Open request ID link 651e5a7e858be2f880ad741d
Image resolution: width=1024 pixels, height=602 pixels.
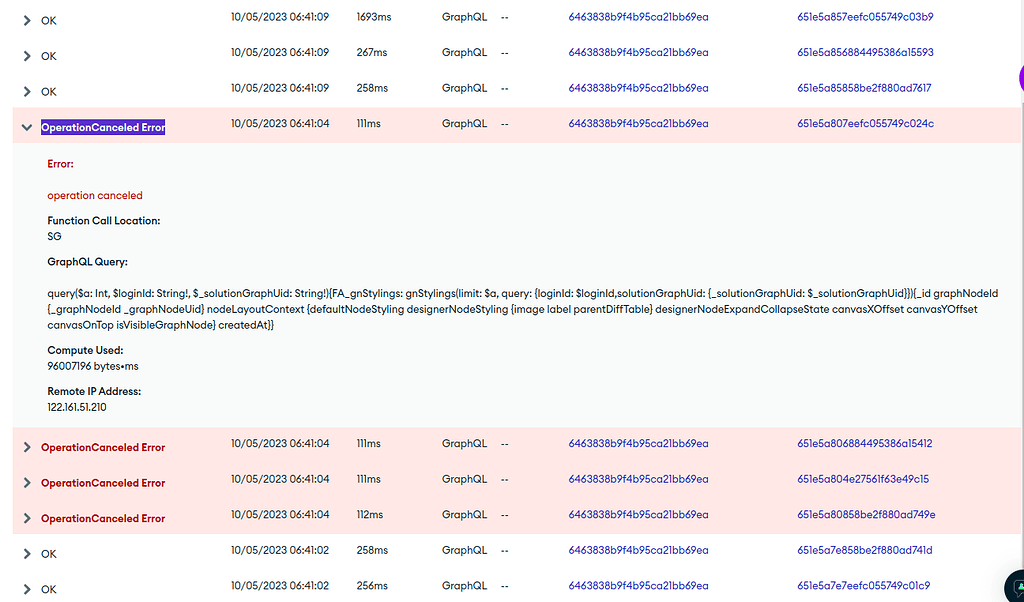864,550
